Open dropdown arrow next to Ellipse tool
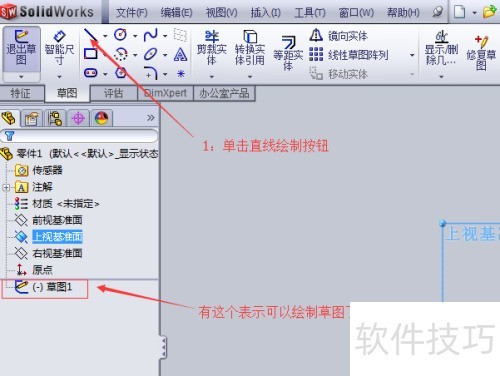The height and width of the screenshot is (376, 500). coord(165,55)
